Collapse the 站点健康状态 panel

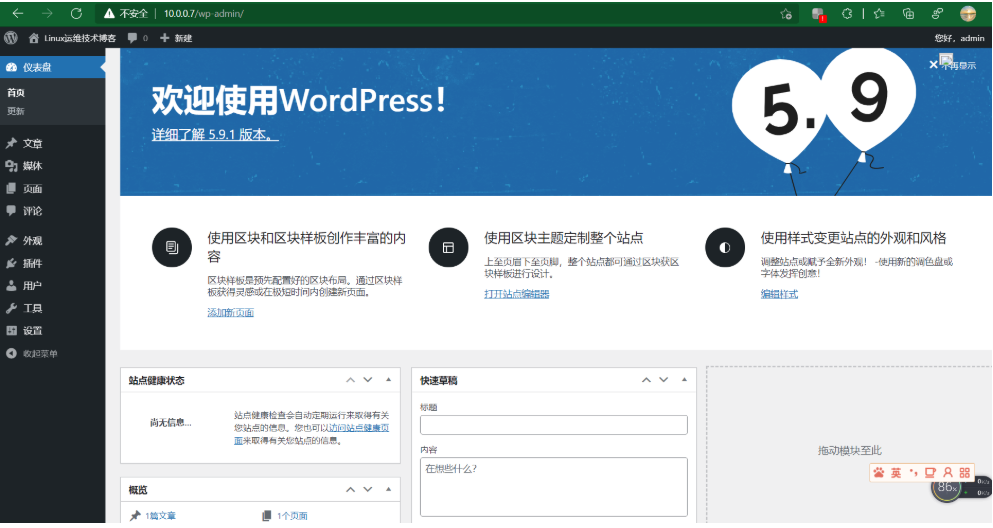pos(388,380)
